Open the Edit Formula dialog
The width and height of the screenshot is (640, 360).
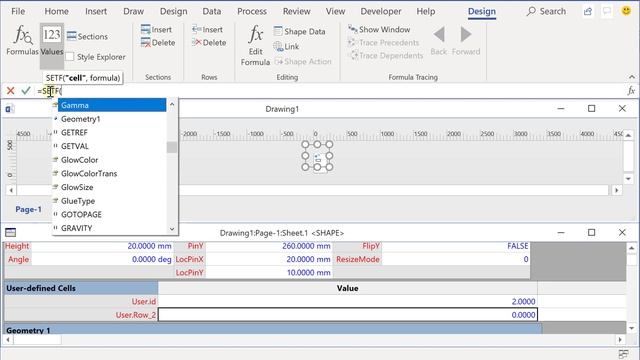256,45
